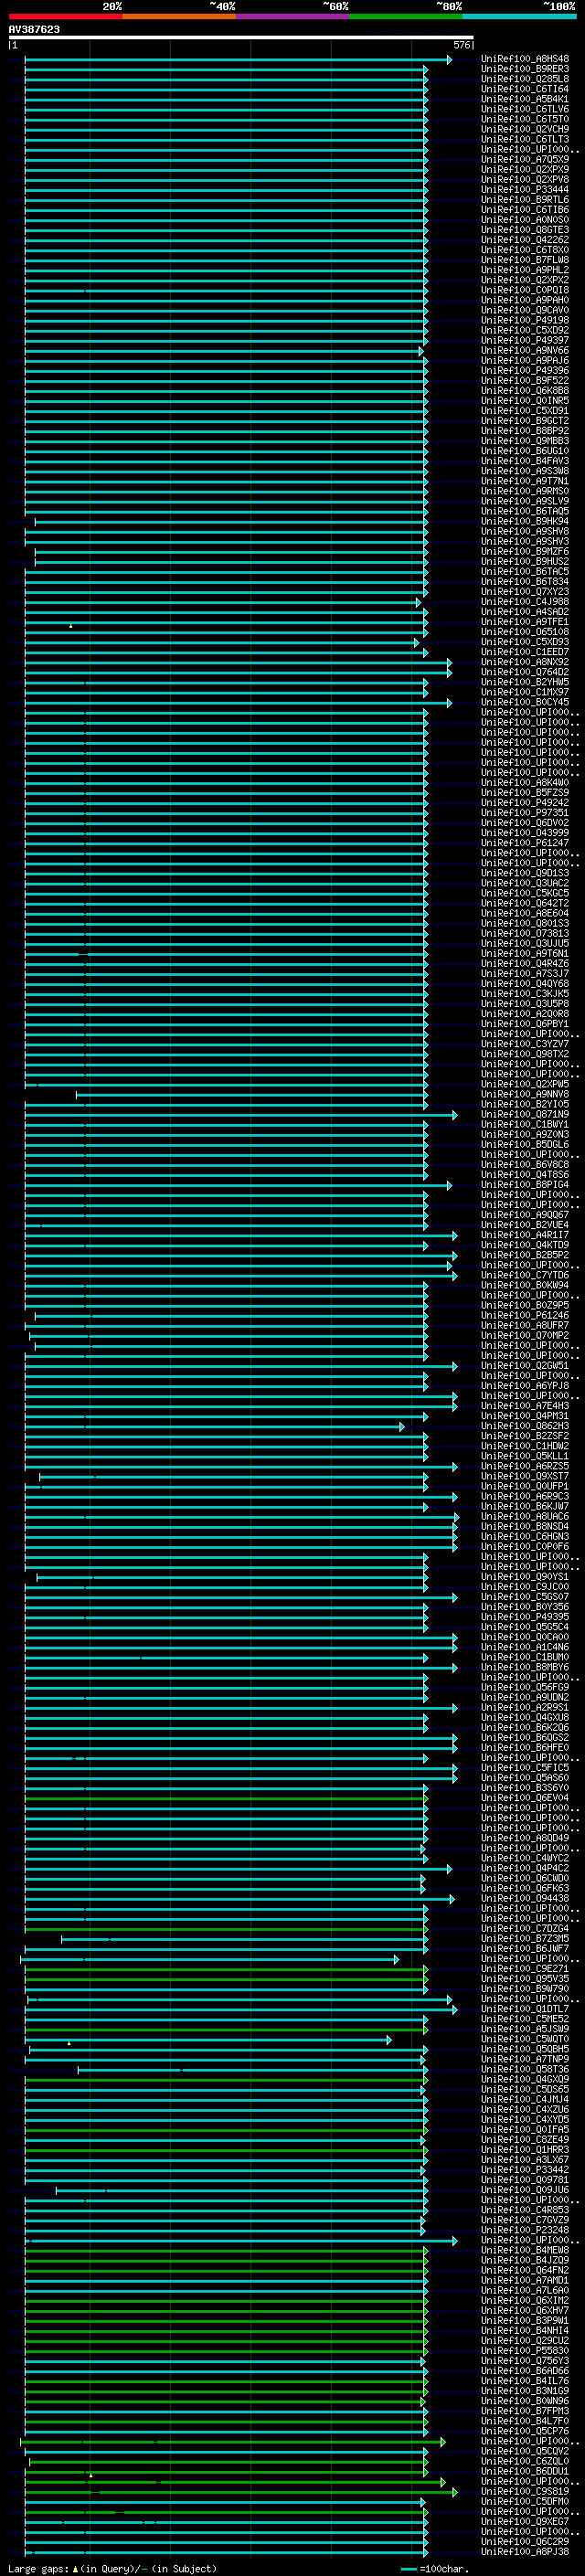Select the UniRef100_P61246 label

coord(525,1316)
